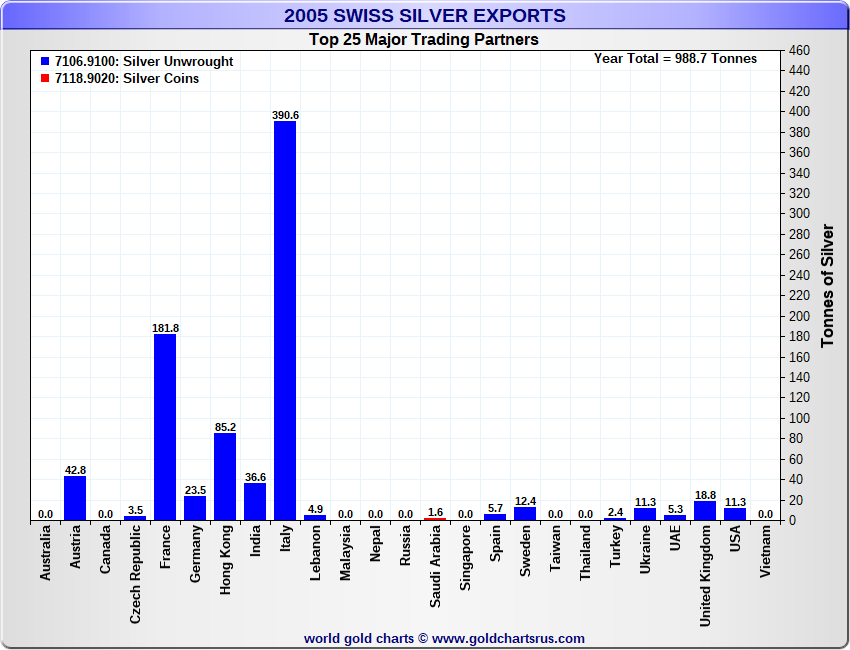The image size is (850, 650).
Task: Click the 'Spain' x-axis label
Action: 495,543
